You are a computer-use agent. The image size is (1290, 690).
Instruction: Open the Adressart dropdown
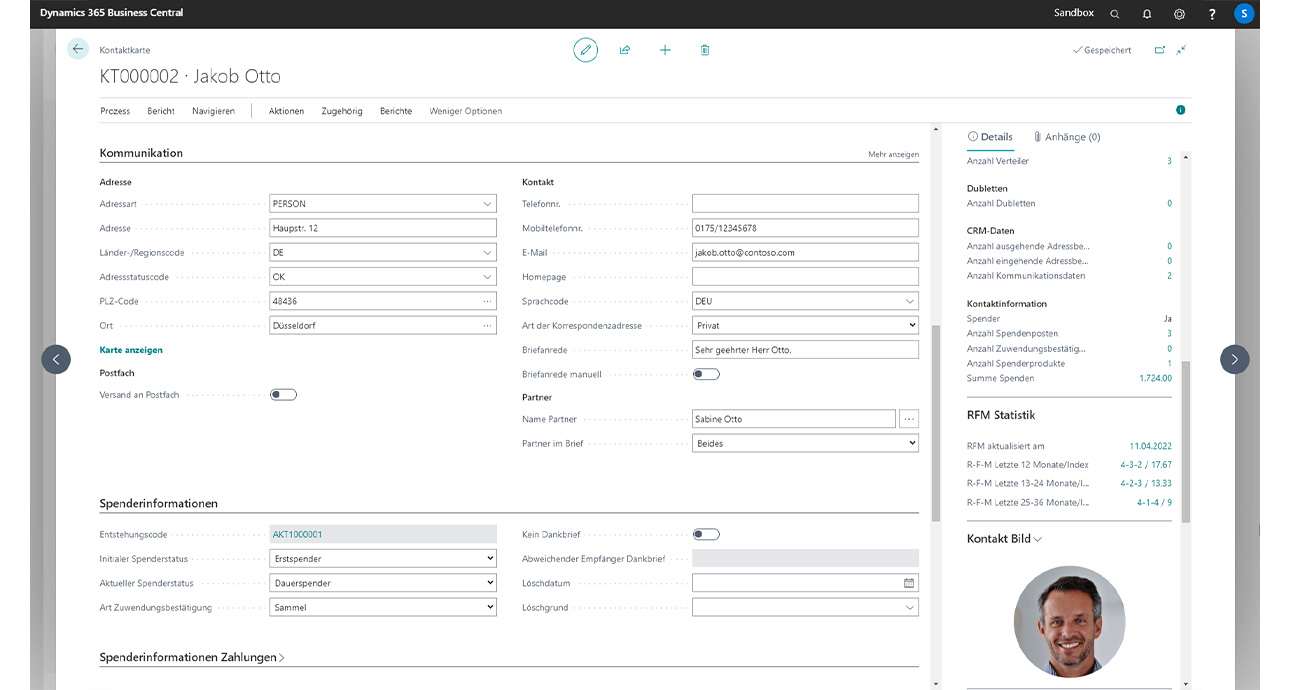(488, 203)
